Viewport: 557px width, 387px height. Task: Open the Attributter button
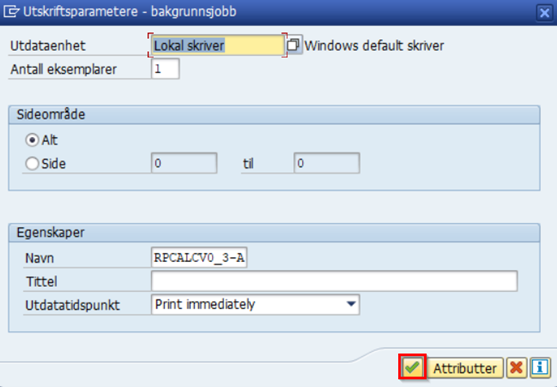point(465,368)
